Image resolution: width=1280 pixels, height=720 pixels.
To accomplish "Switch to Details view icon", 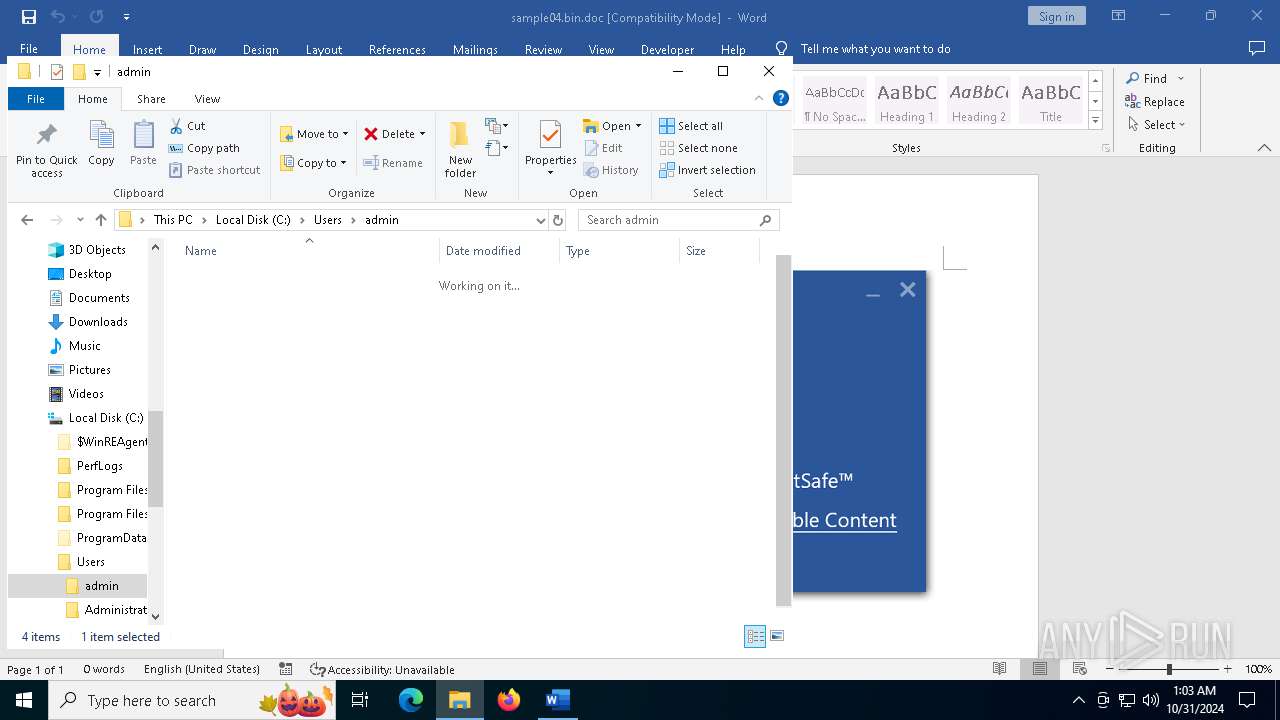I will tap(755, 636).
